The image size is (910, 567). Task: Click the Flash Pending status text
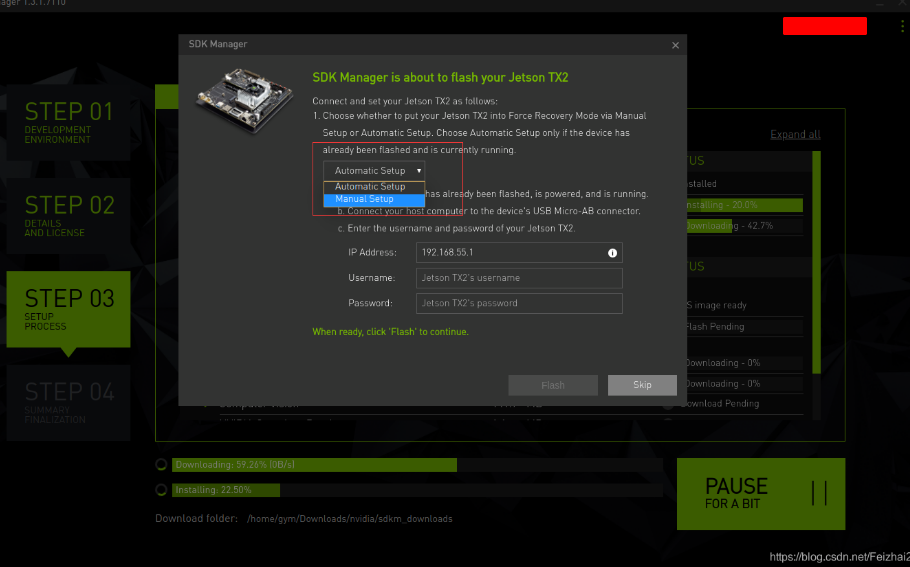pos(715,327)
